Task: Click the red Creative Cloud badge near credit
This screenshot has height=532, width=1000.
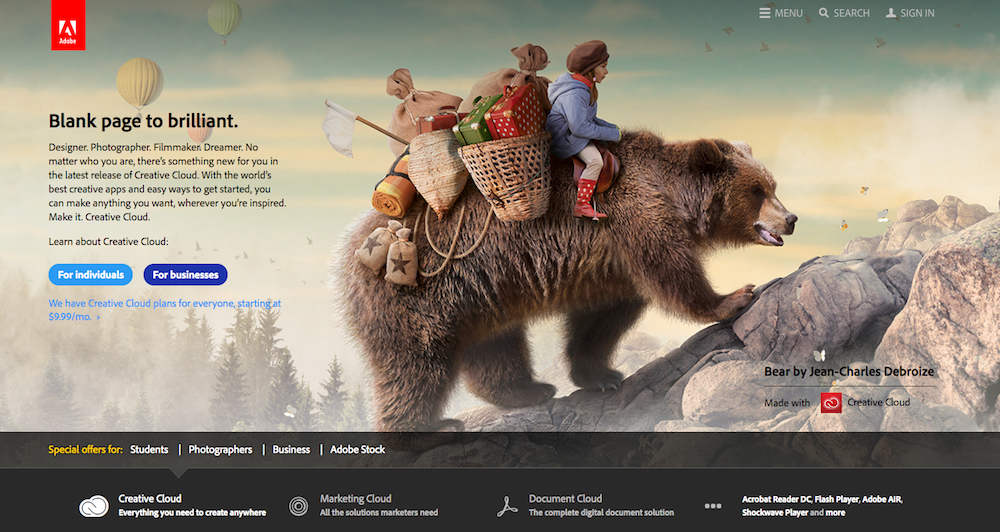Action: 831,403
